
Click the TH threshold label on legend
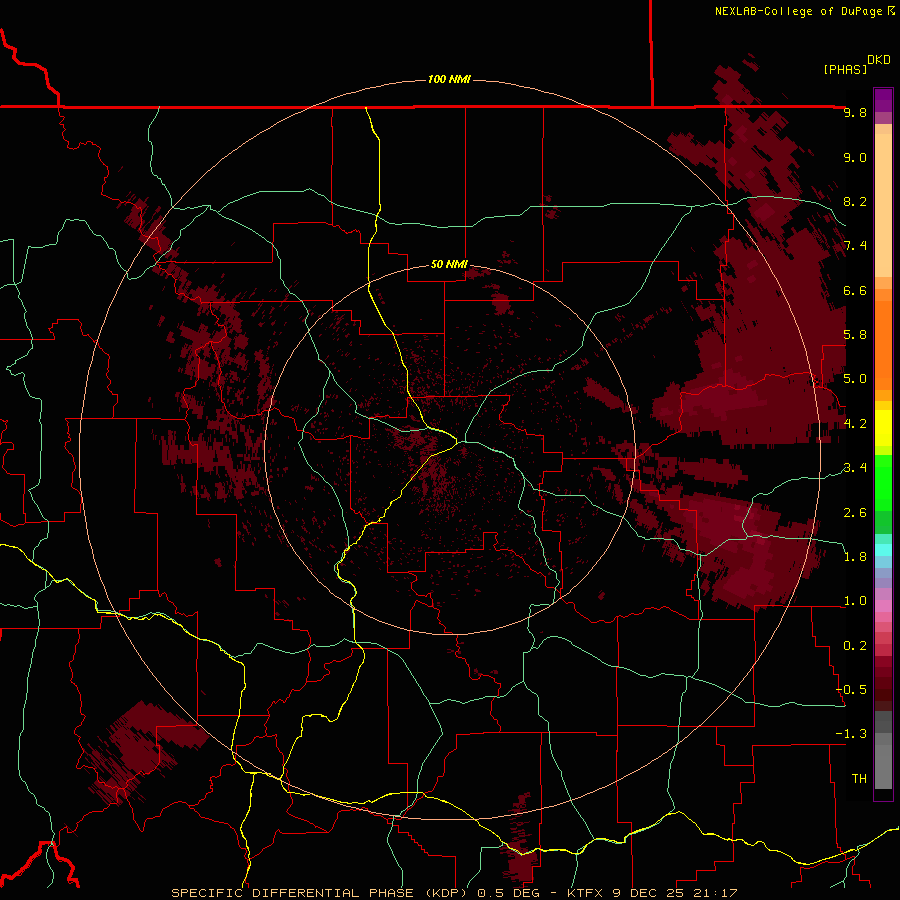[859, 779]
